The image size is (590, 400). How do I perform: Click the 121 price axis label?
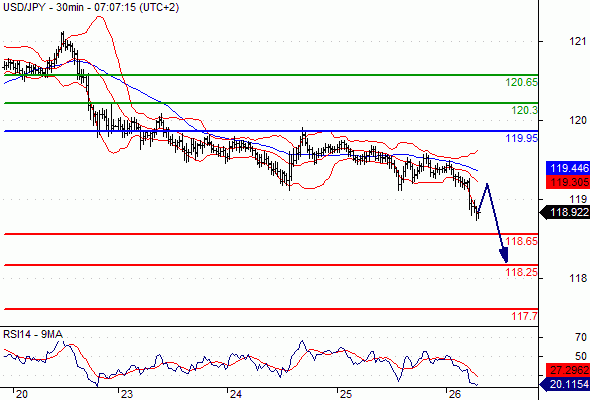(578, 41)
